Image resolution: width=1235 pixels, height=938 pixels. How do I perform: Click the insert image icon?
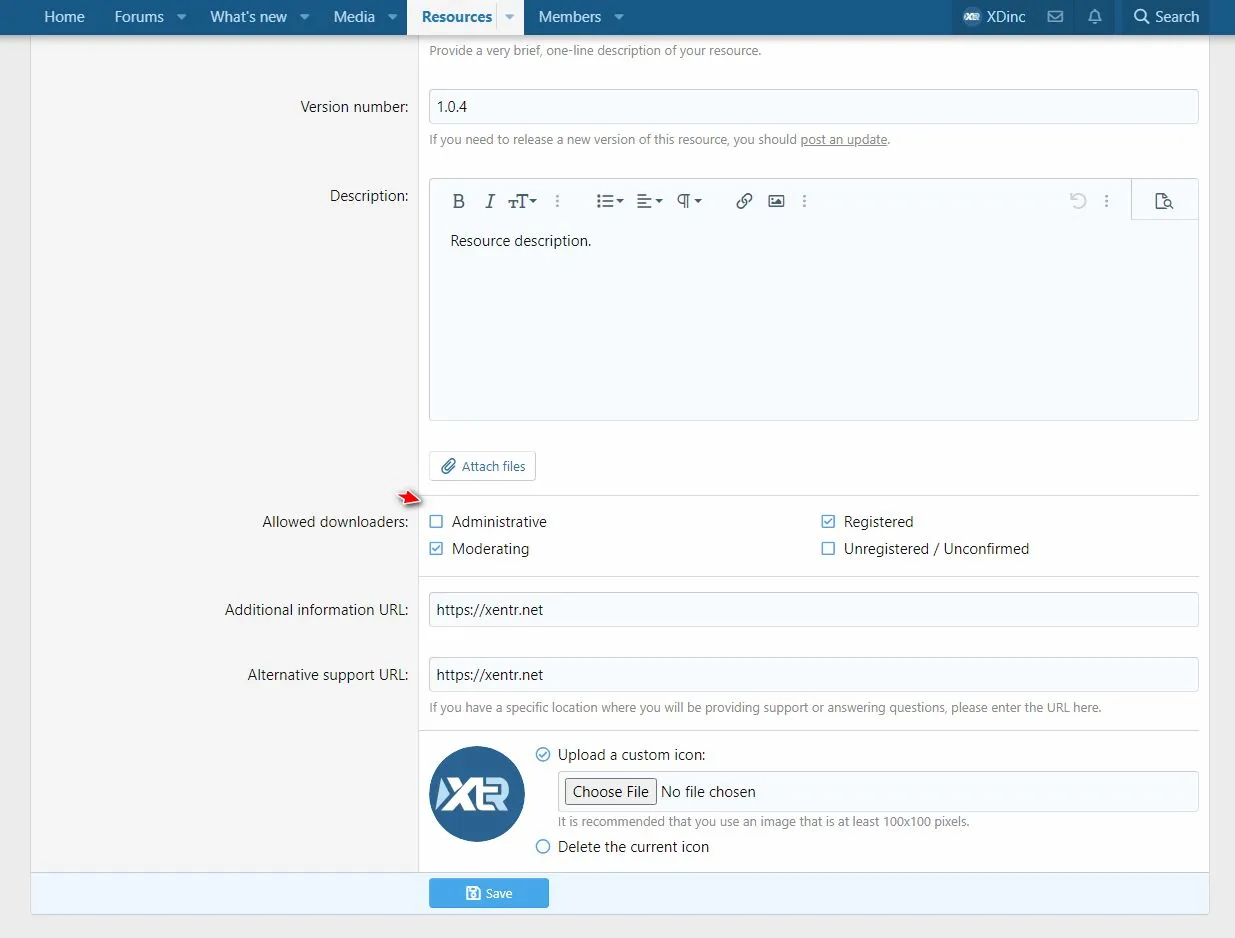[776, 201]
